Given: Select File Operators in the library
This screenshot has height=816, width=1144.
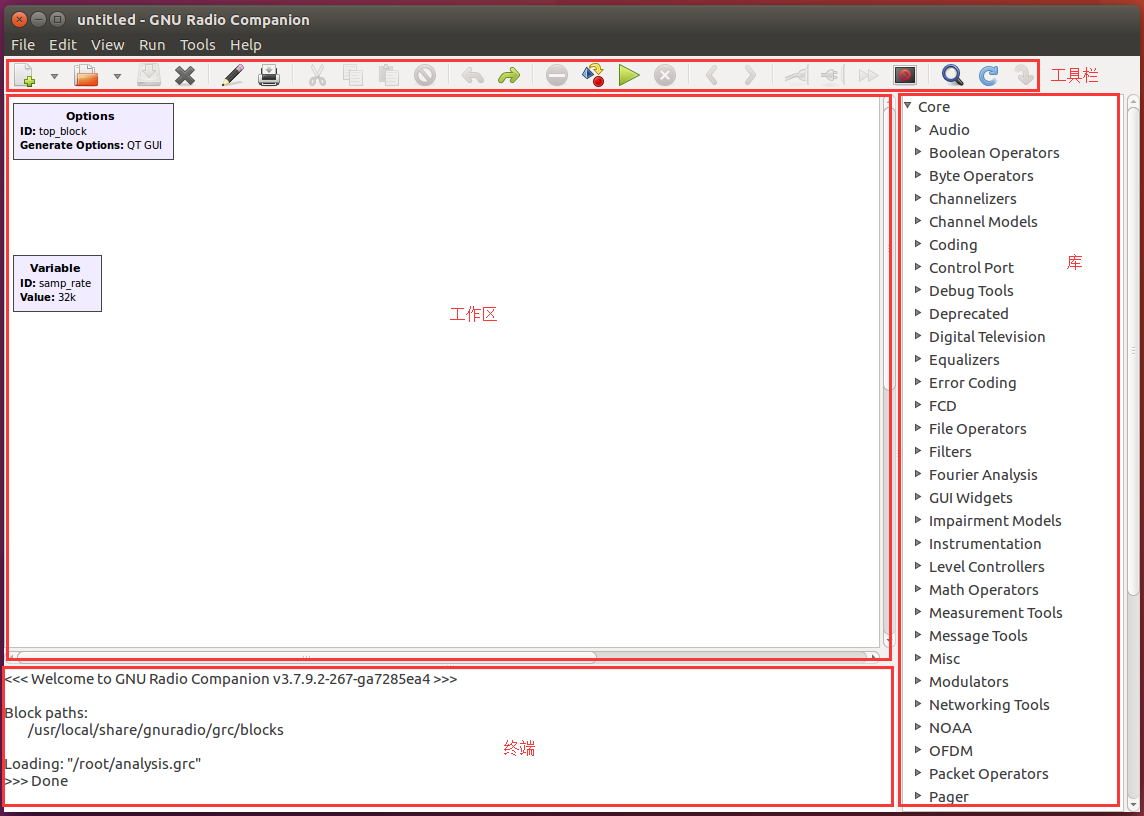Looking at the screenshot, I should (977, 428).
